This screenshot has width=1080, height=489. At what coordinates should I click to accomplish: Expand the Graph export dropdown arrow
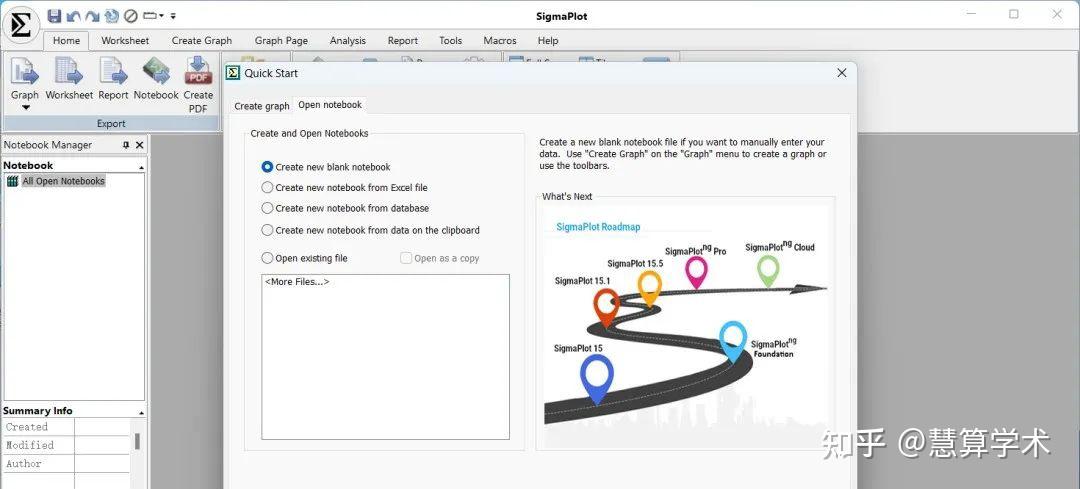(x=25, y=107)
